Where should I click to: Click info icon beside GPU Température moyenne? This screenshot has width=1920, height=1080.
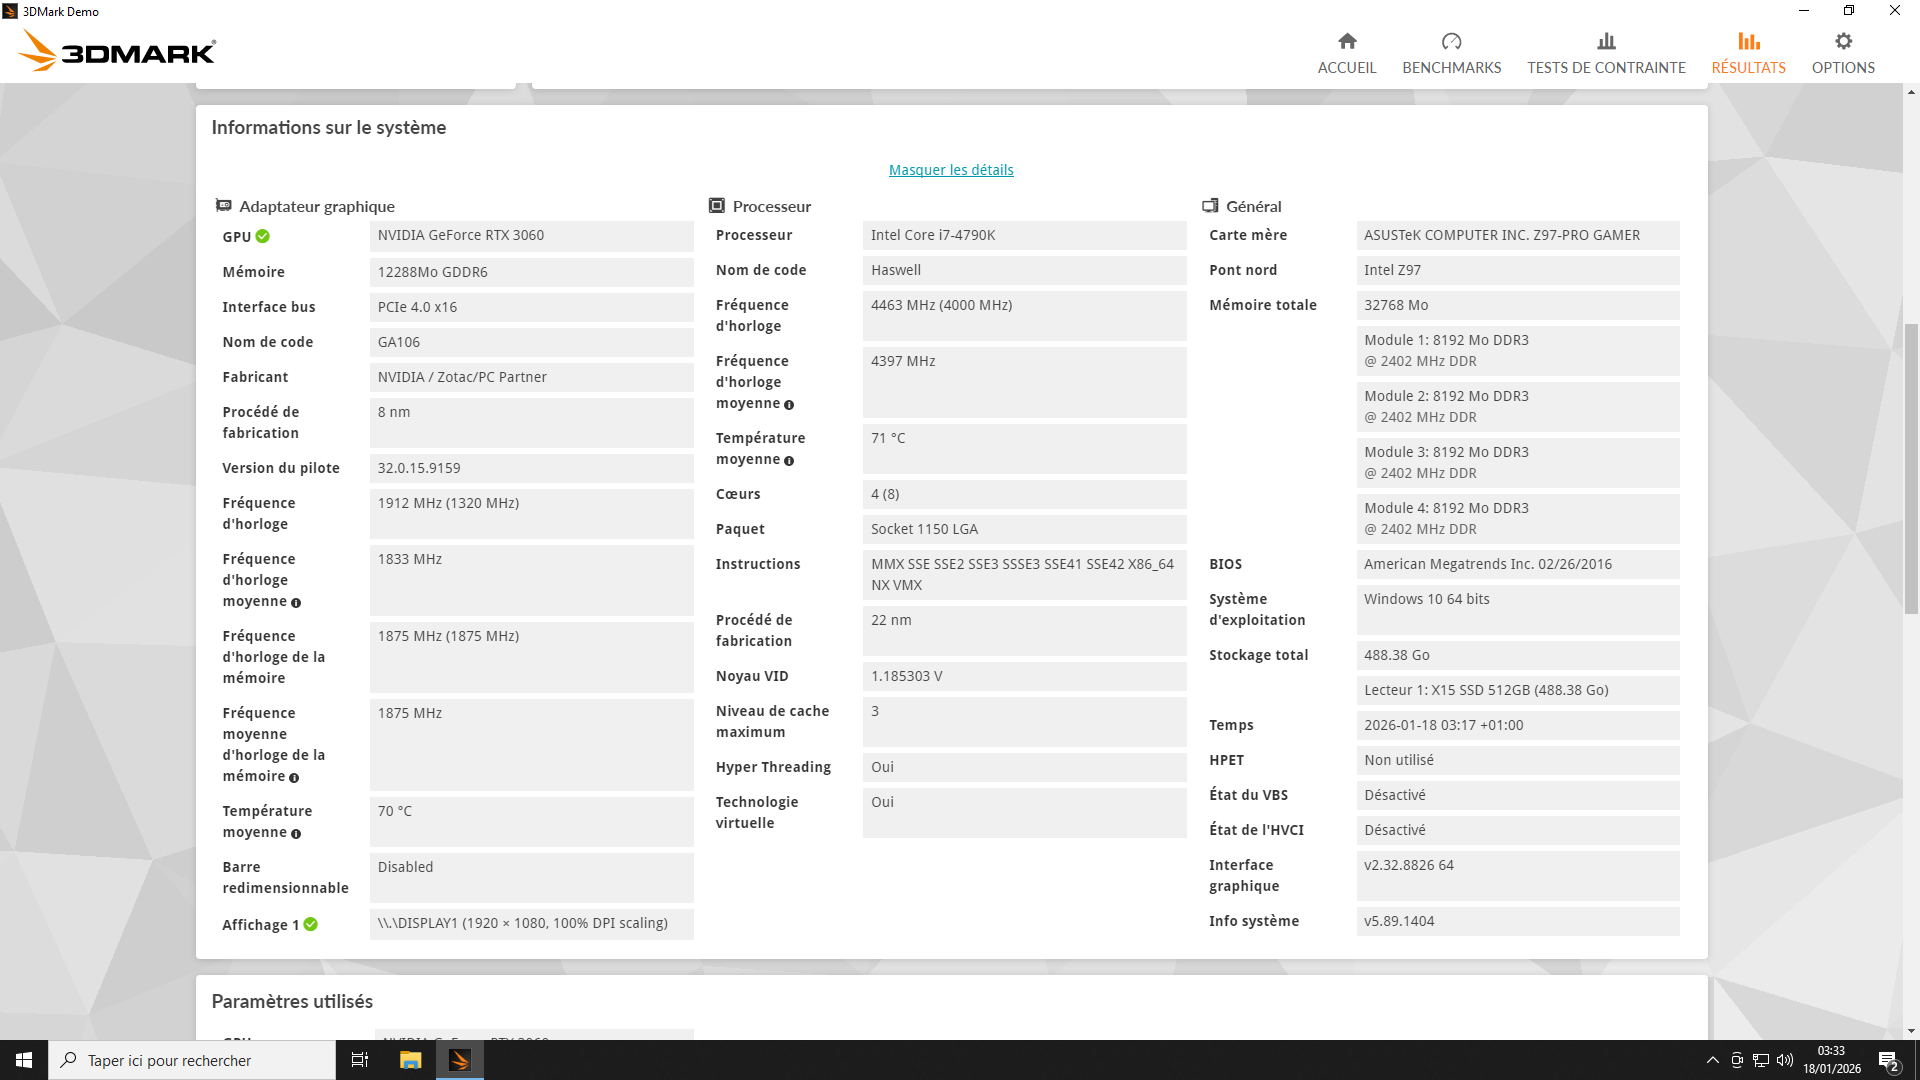296,834
